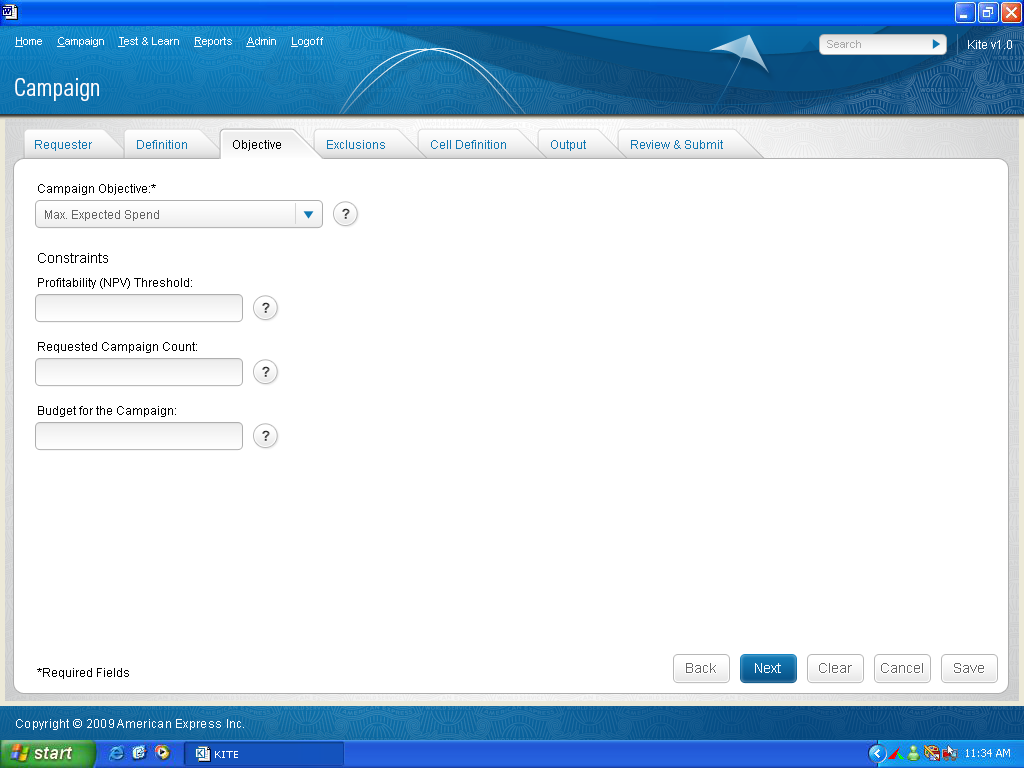Click the Logoff link
Viewport: 1024px width, 768px height.
click(307, 41)
